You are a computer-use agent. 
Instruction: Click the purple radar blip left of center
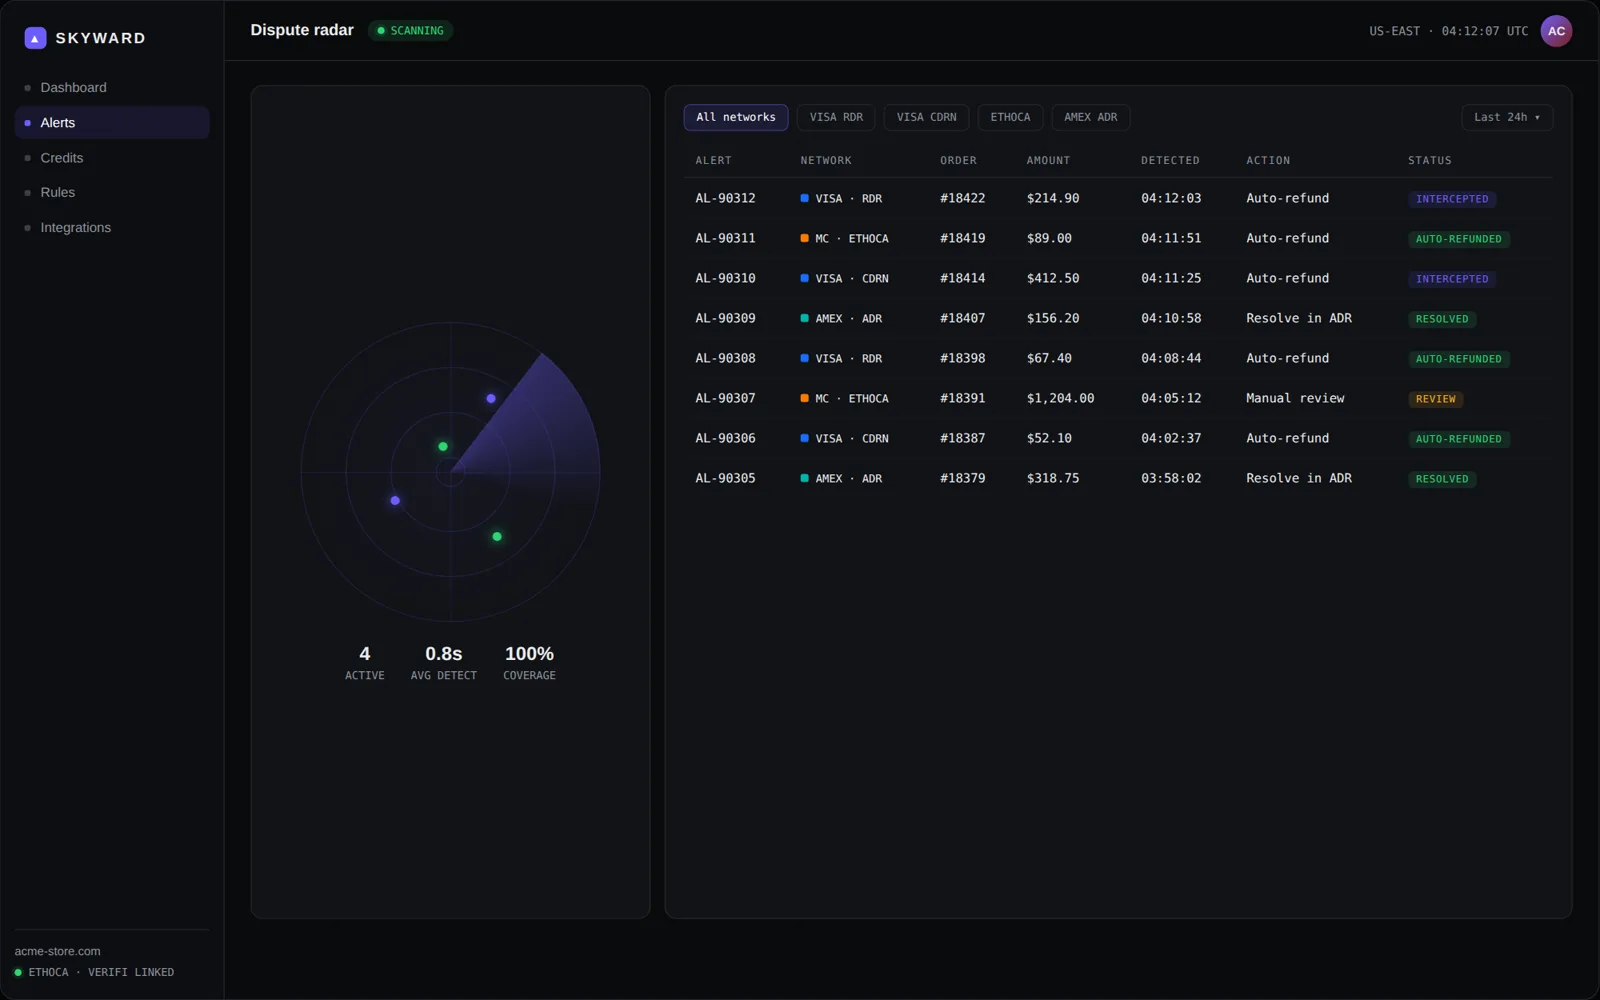pos(395,500)
